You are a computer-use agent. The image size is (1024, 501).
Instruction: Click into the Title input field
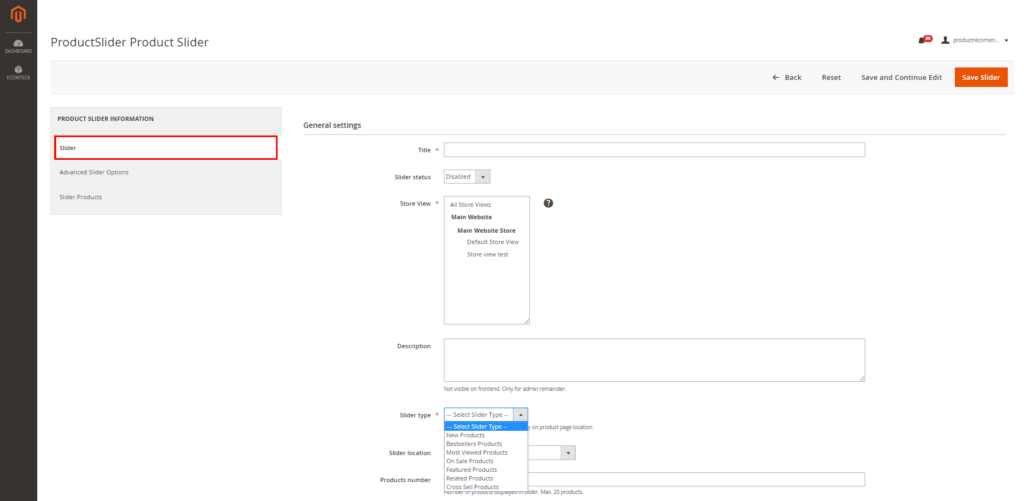[x=654, y=150]
